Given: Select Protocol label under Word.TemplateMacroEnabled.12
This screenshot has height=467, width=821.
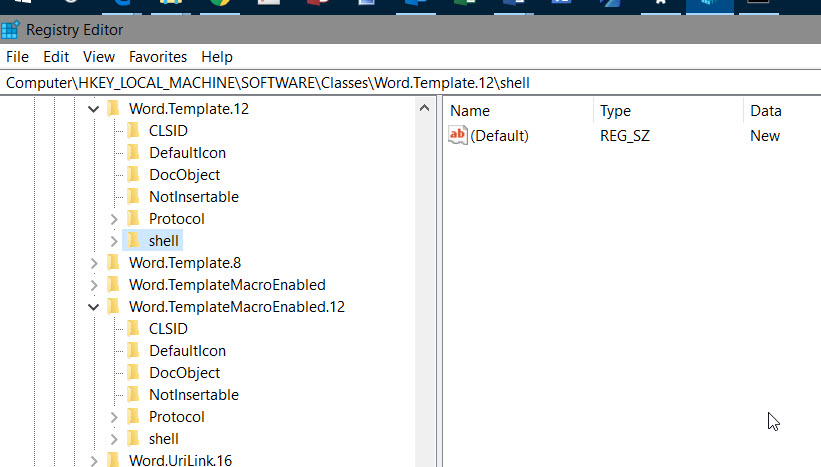Looking at the screenshot, I should pyautogui.click(x=176, y=416).
